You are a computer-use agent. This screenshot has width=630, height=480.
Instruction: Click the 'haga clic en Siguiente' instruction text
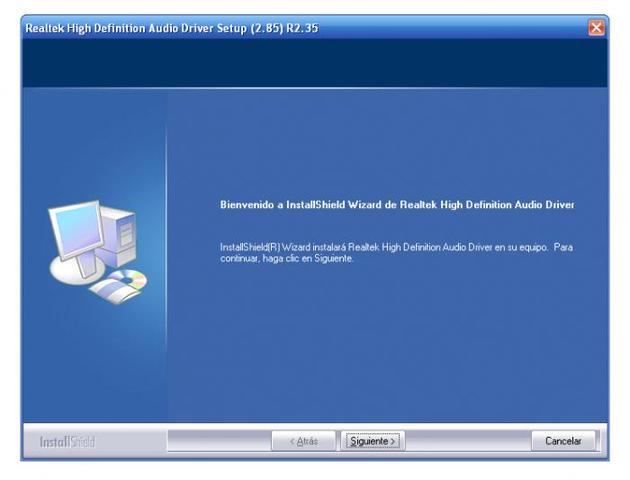point(308,258)
